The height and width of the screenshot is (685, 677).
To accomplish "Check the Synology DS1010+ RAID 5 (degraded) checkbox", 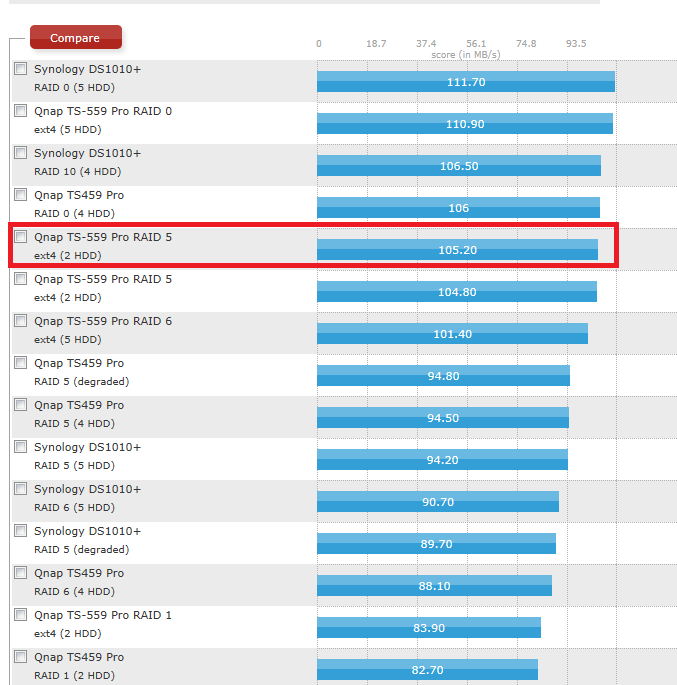I will point(21,530).
